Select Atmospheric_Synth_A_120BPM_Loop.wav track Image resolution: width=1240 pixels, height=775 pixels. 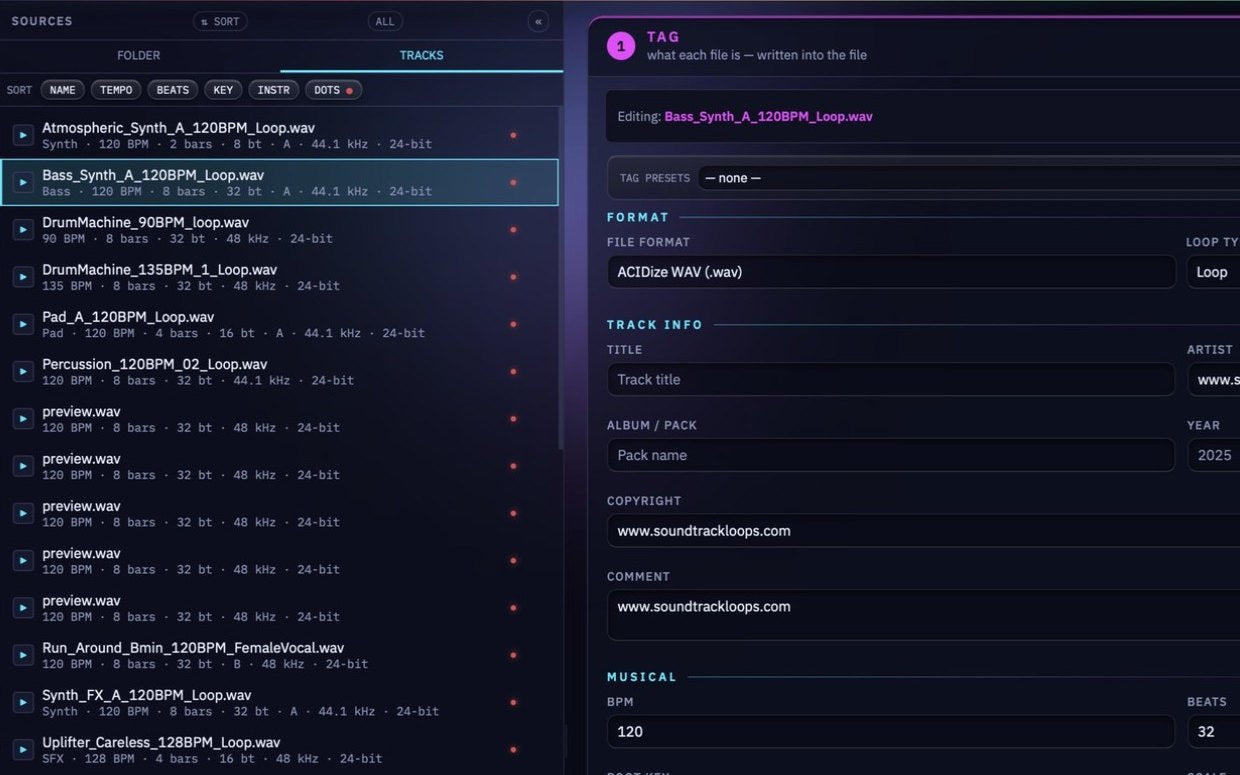[279, 135]
